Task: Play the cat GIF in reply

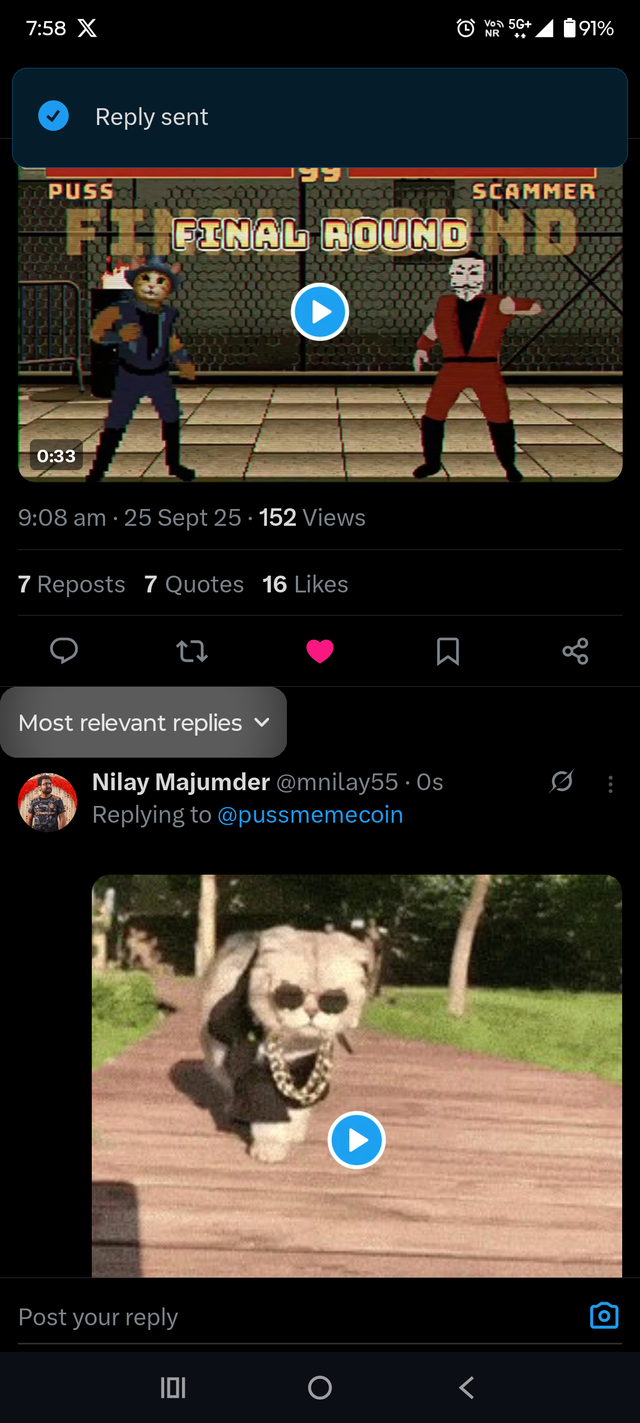Action: click(x=356, y=1139)
